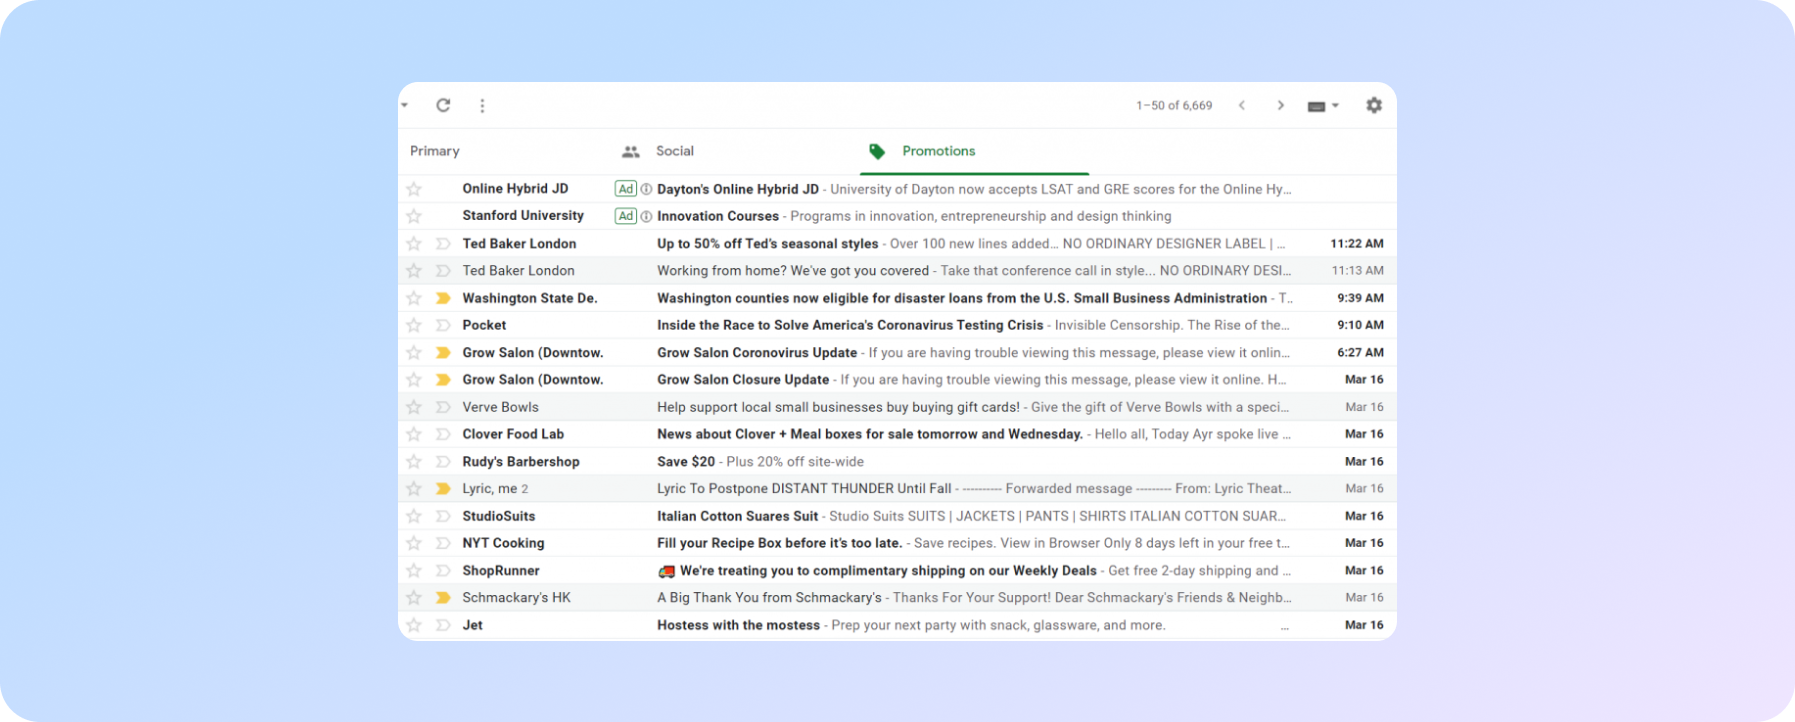Star the NYT Cooking email
Viewport: 1795px width, 722px height.
(414, 543)
